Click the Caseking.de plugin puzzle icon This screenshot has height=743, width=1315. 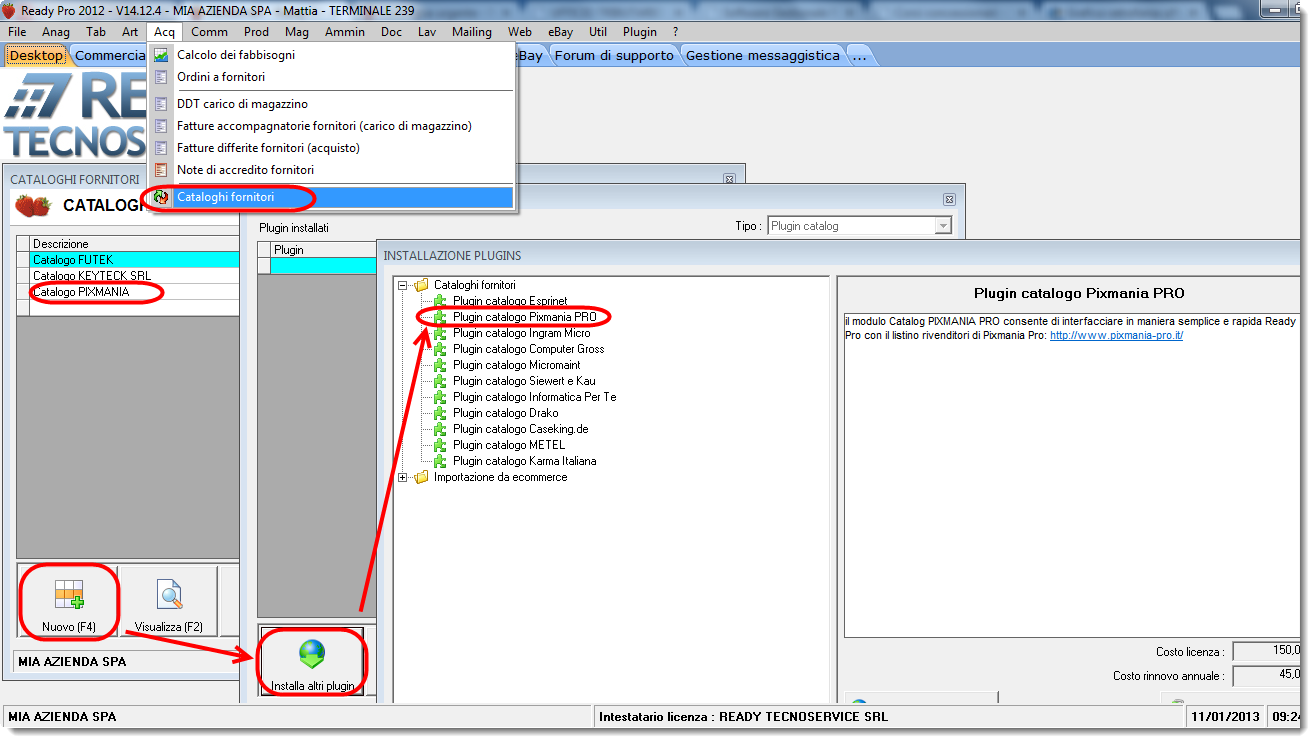point(440,429)
